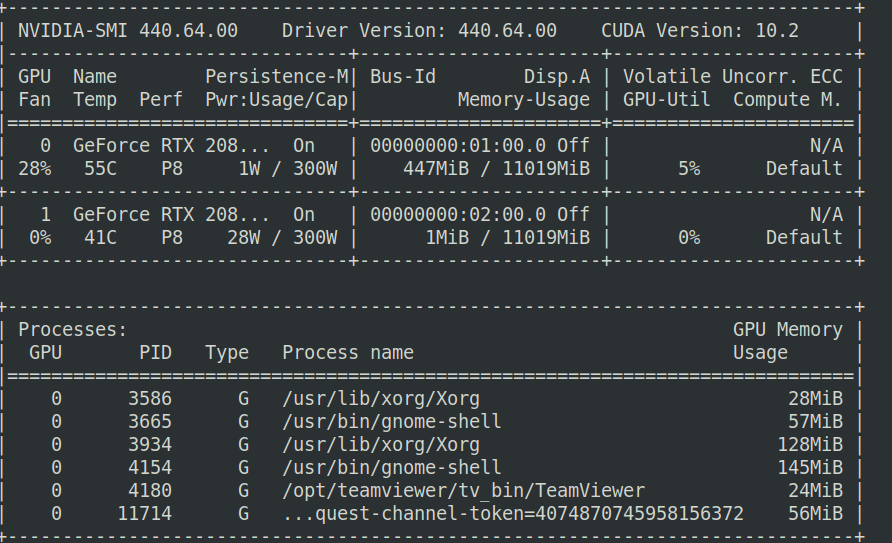Click the 1MiB / 11019MiB memory value
Screen dimensions: 892x543
508,238
